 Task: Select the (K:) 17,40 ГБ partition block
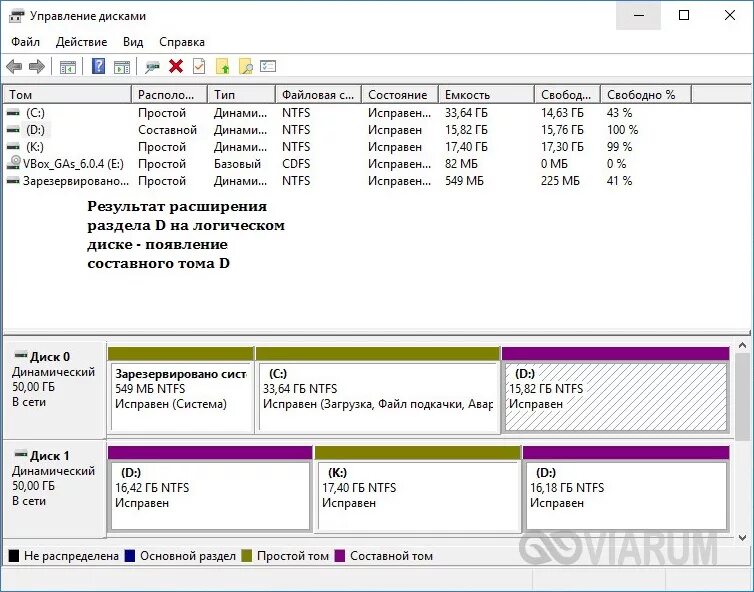418,489
